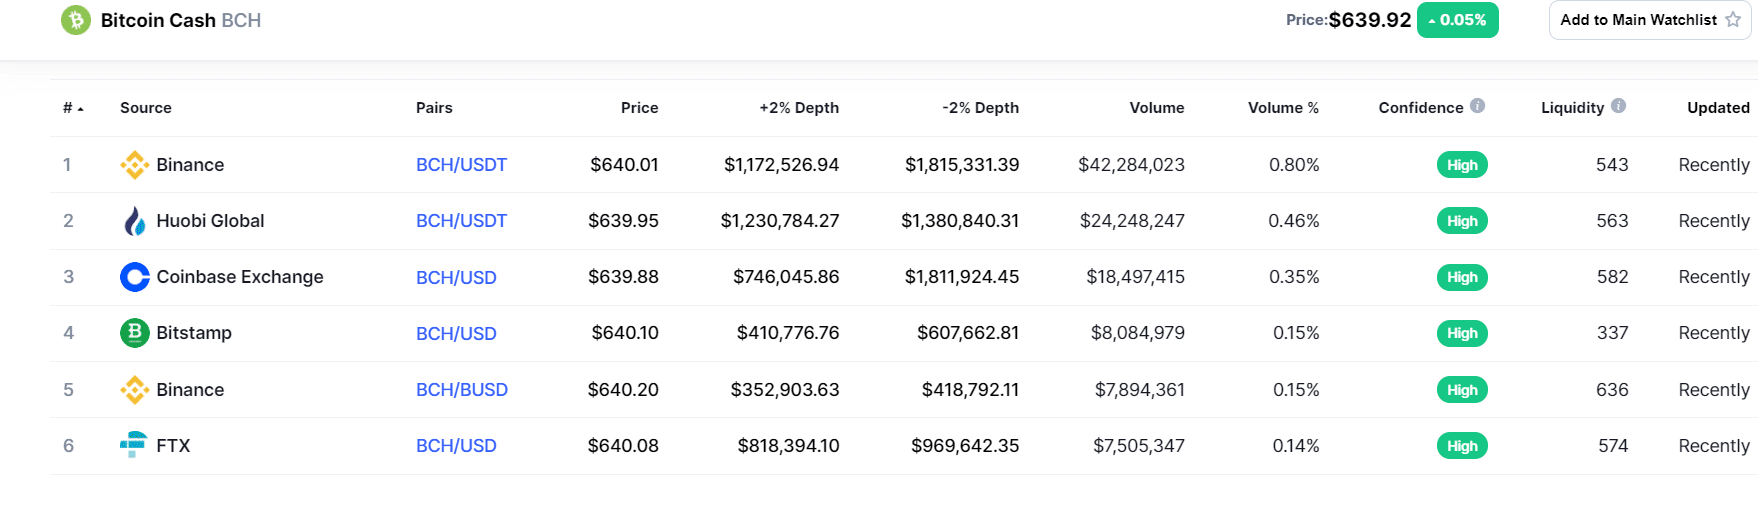Click the $18,497,415 volume cell
This screenshot has height=505, width=1758.
point(1136,277)
